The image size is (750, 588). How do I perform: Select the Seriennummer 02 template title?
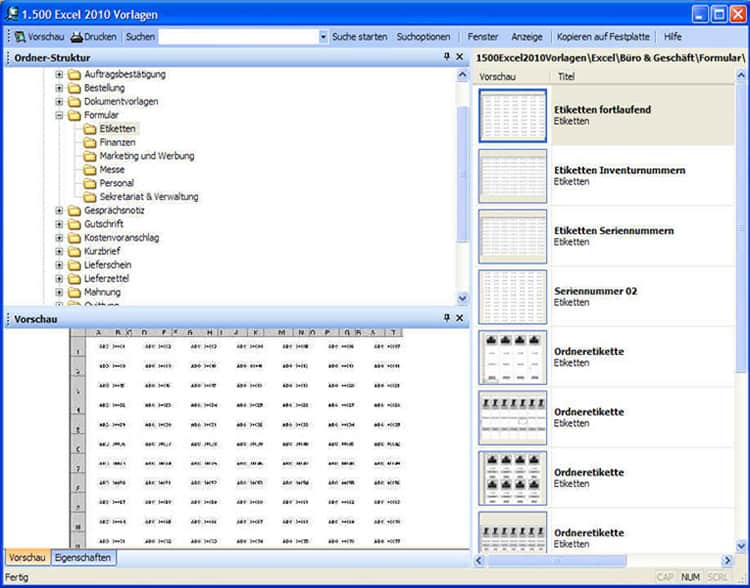click(596, 291)
